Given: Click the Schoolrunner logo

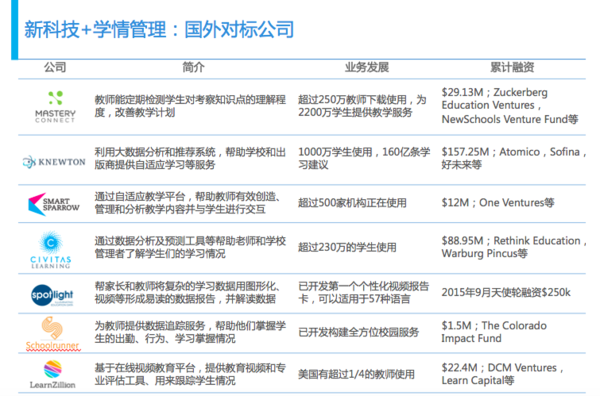Looking at the screenshot, I should (52, 333).
